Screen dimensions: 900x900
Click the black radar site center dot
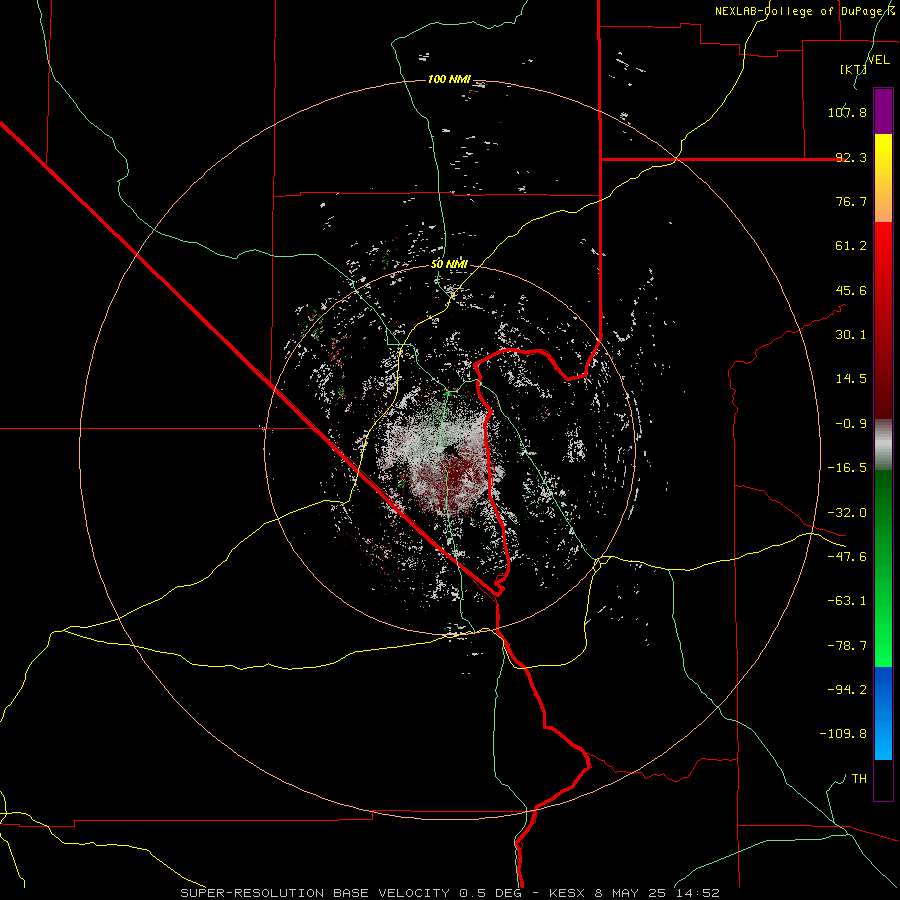(449, 451)
